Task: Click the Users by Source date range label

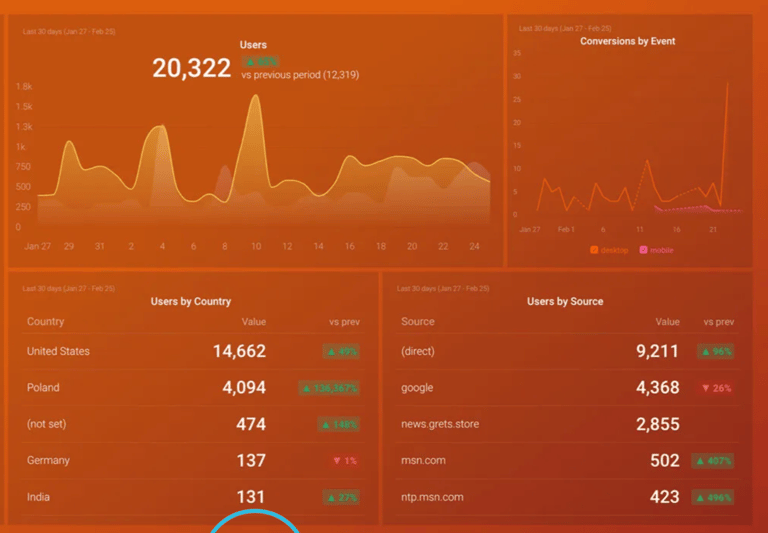Action: [x=443, y=289]
